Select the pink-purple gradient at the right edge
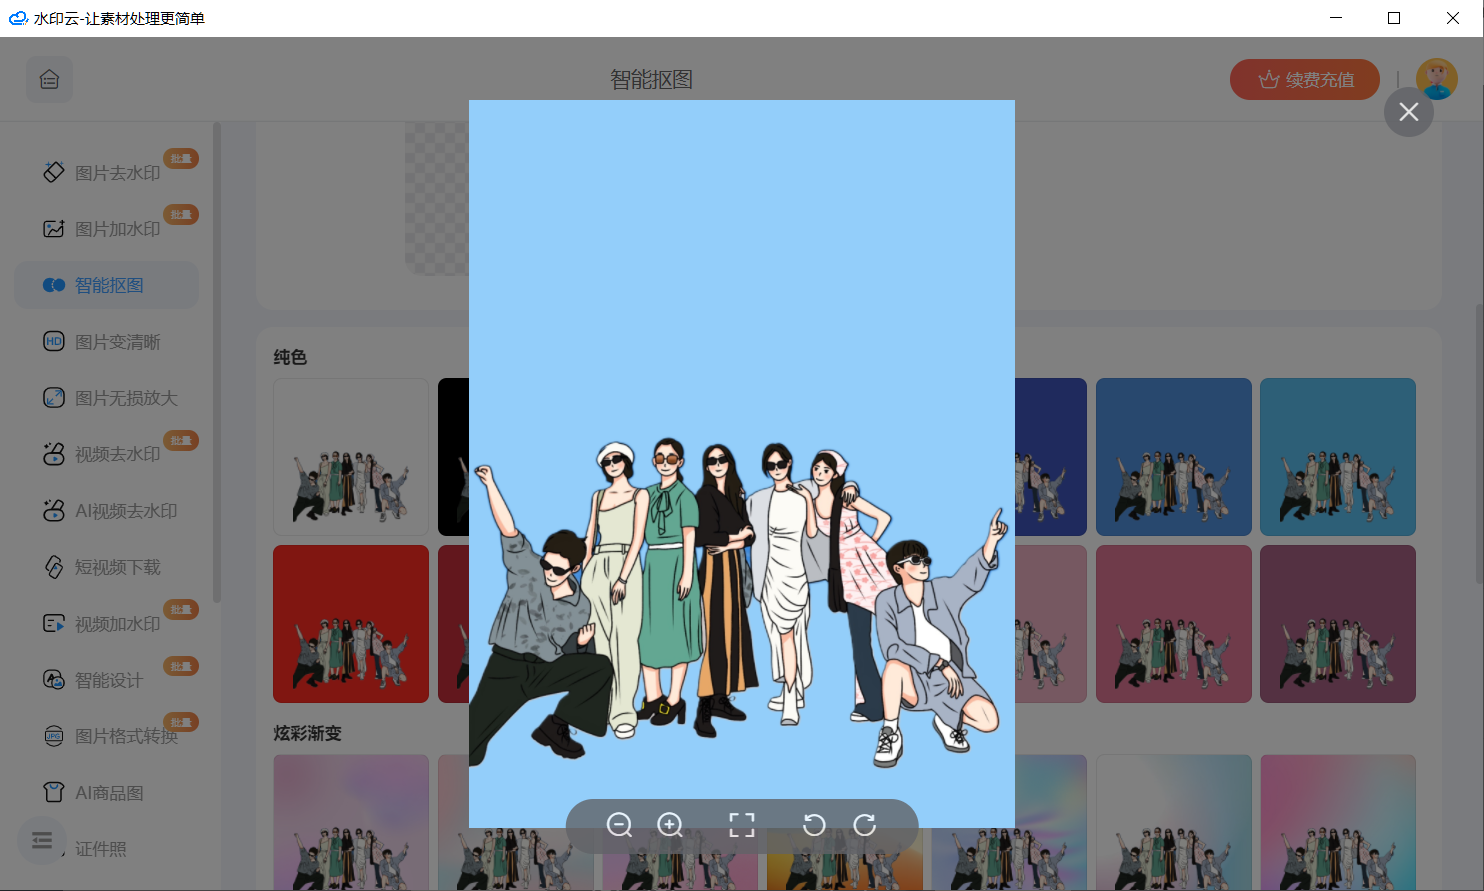The height and width of the screenshot is (891, 1484). (x=1338, y=822)
